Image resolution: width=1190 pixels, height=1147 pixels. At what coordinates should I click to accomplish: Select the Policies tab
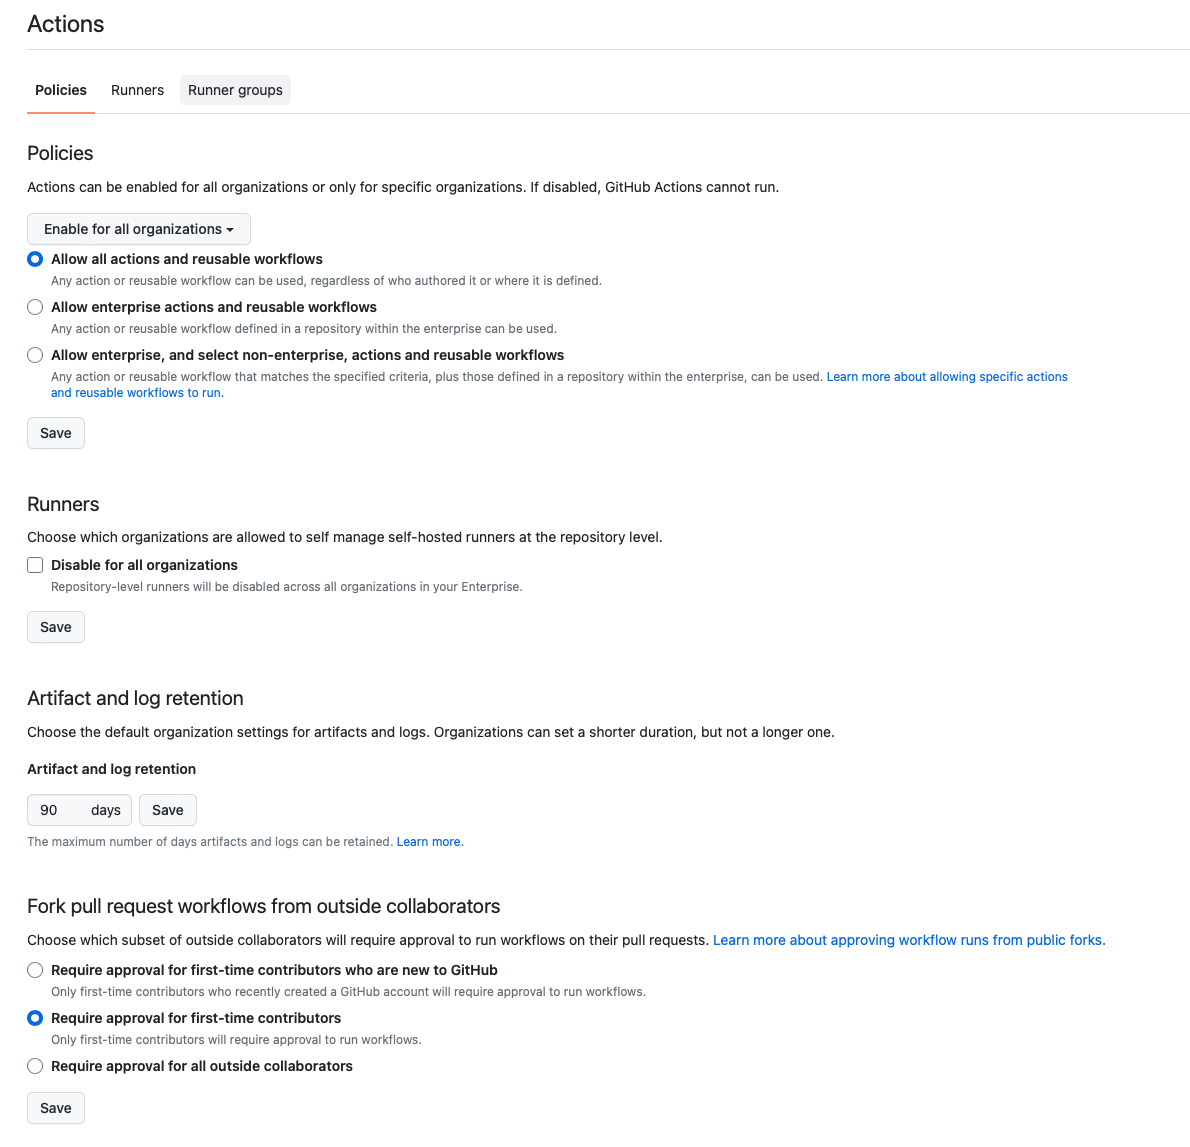tap(61, 90)
